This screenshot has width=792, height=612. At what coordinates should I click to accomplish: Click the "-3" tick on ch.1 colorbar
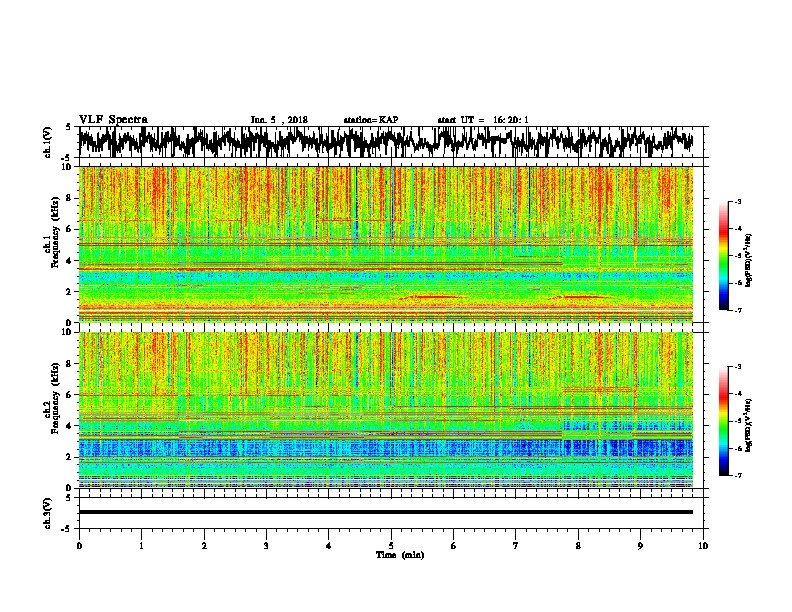(x=738, y=201)
